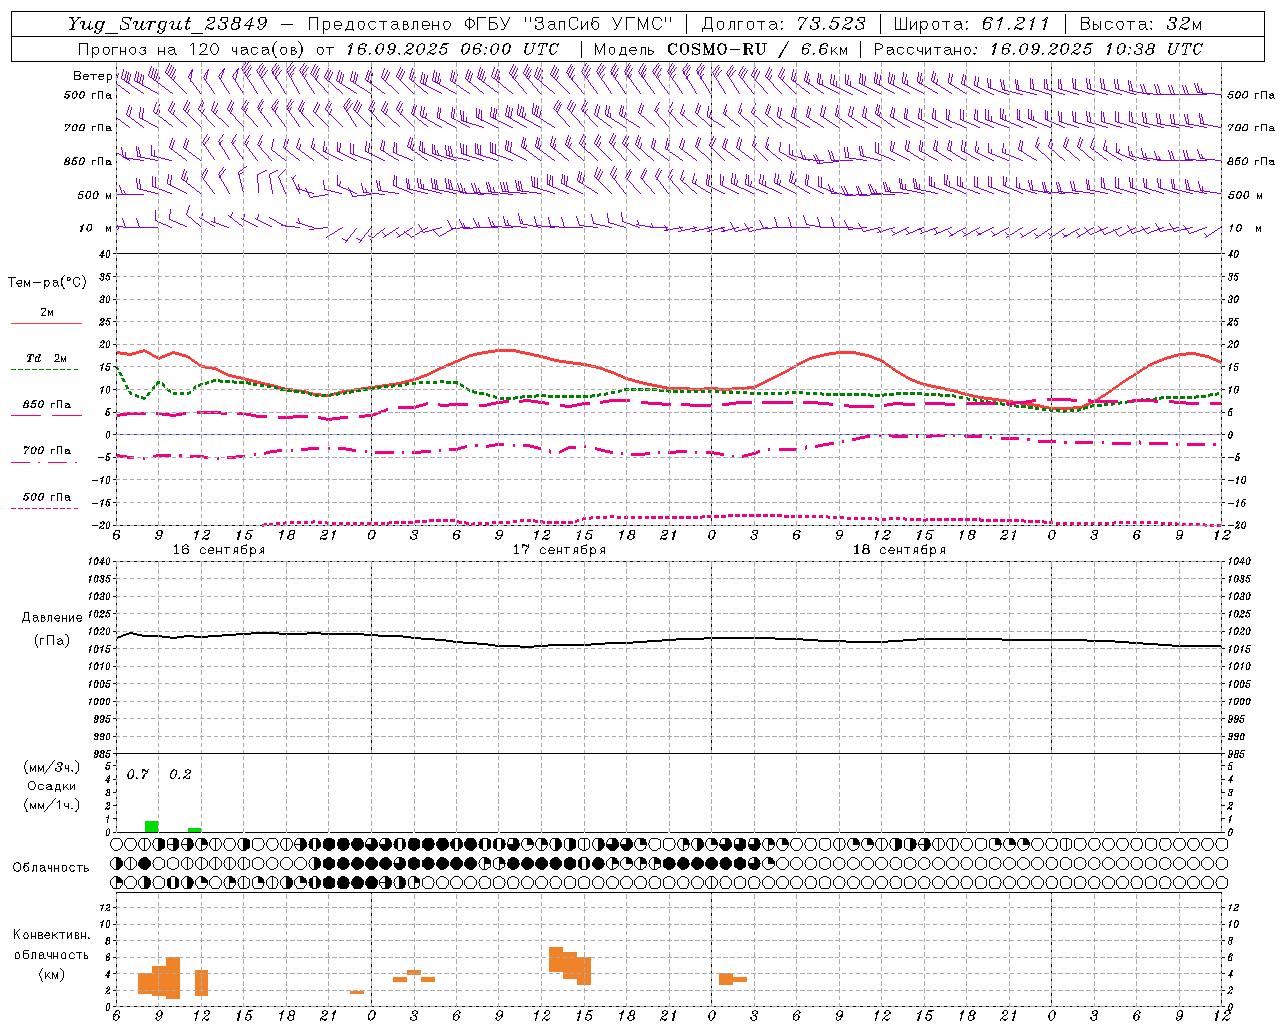Click the precipitation value '0.7'
This screenshot has height=1024, width=1280.
pos(137,775)
